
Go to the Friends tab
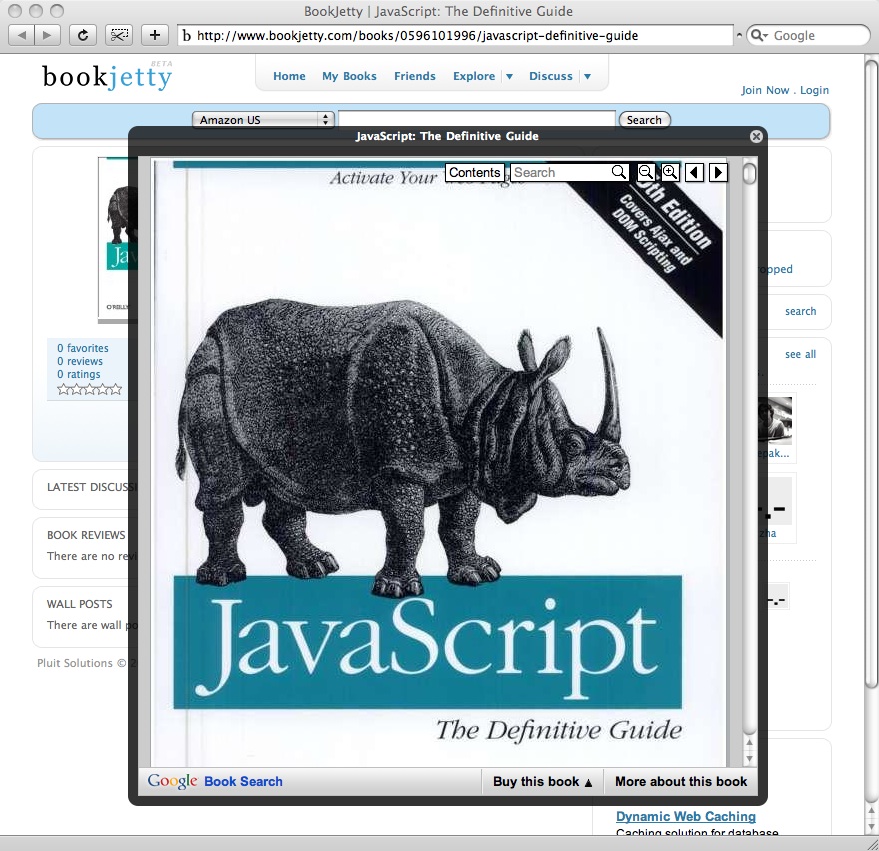pyautogui.click(x=414, y=76)
